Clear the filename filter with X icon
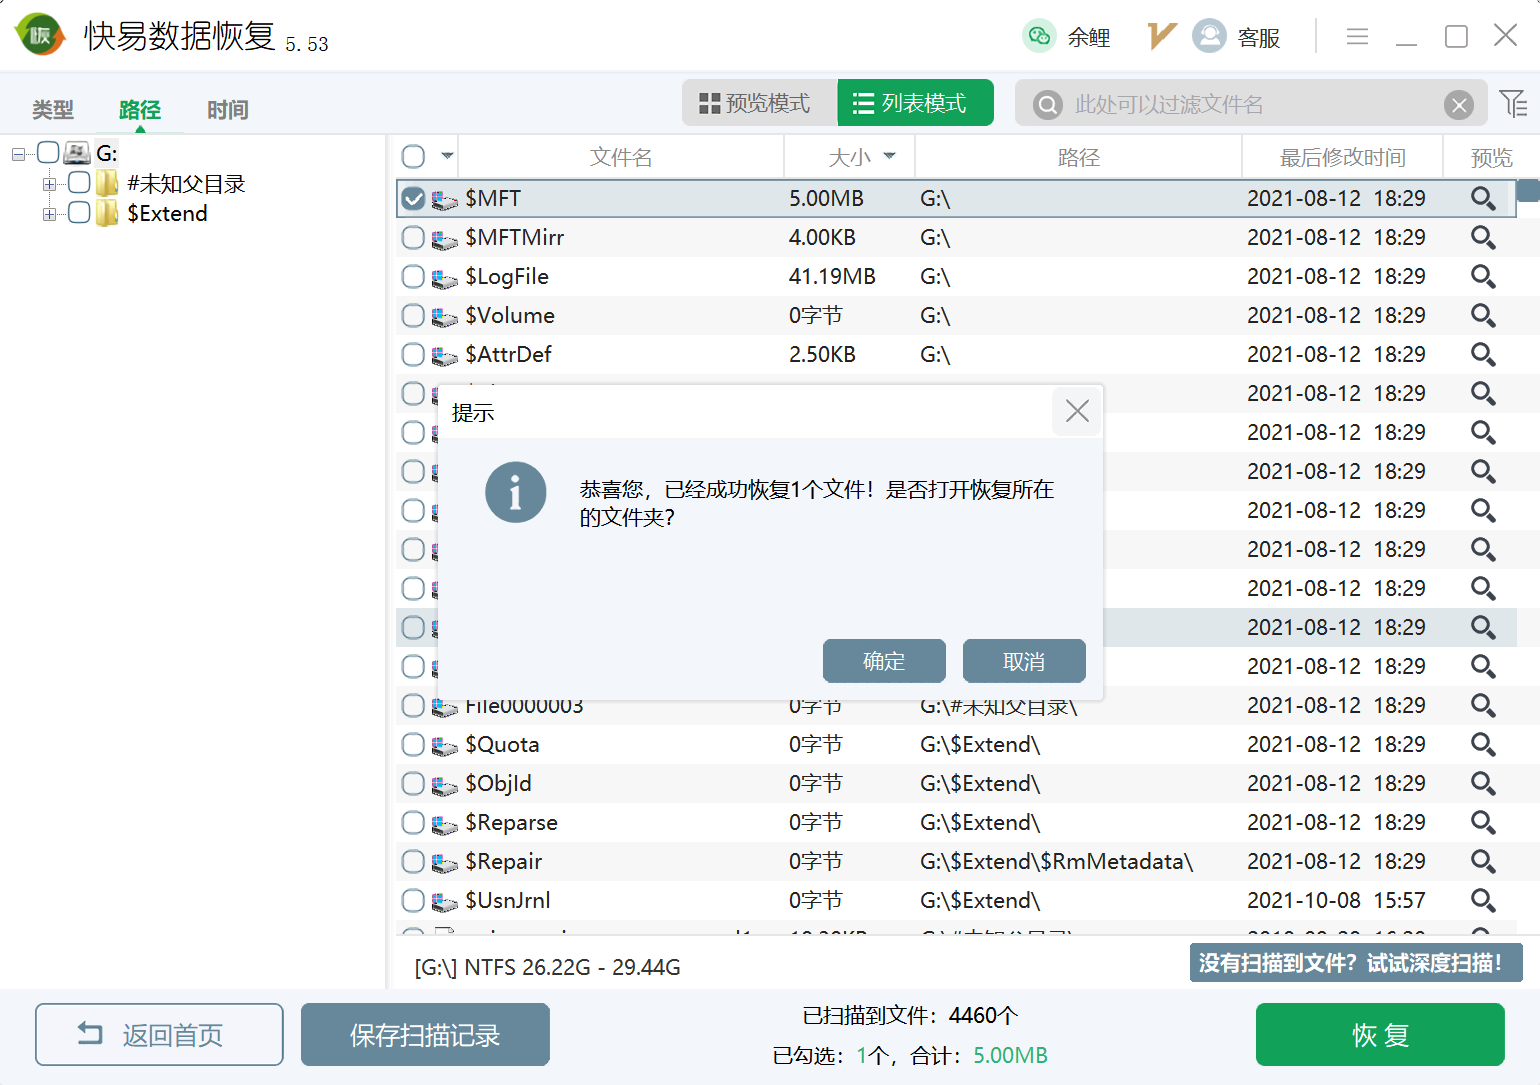The image size is (1540, 1085). (x=1459, y=104)
